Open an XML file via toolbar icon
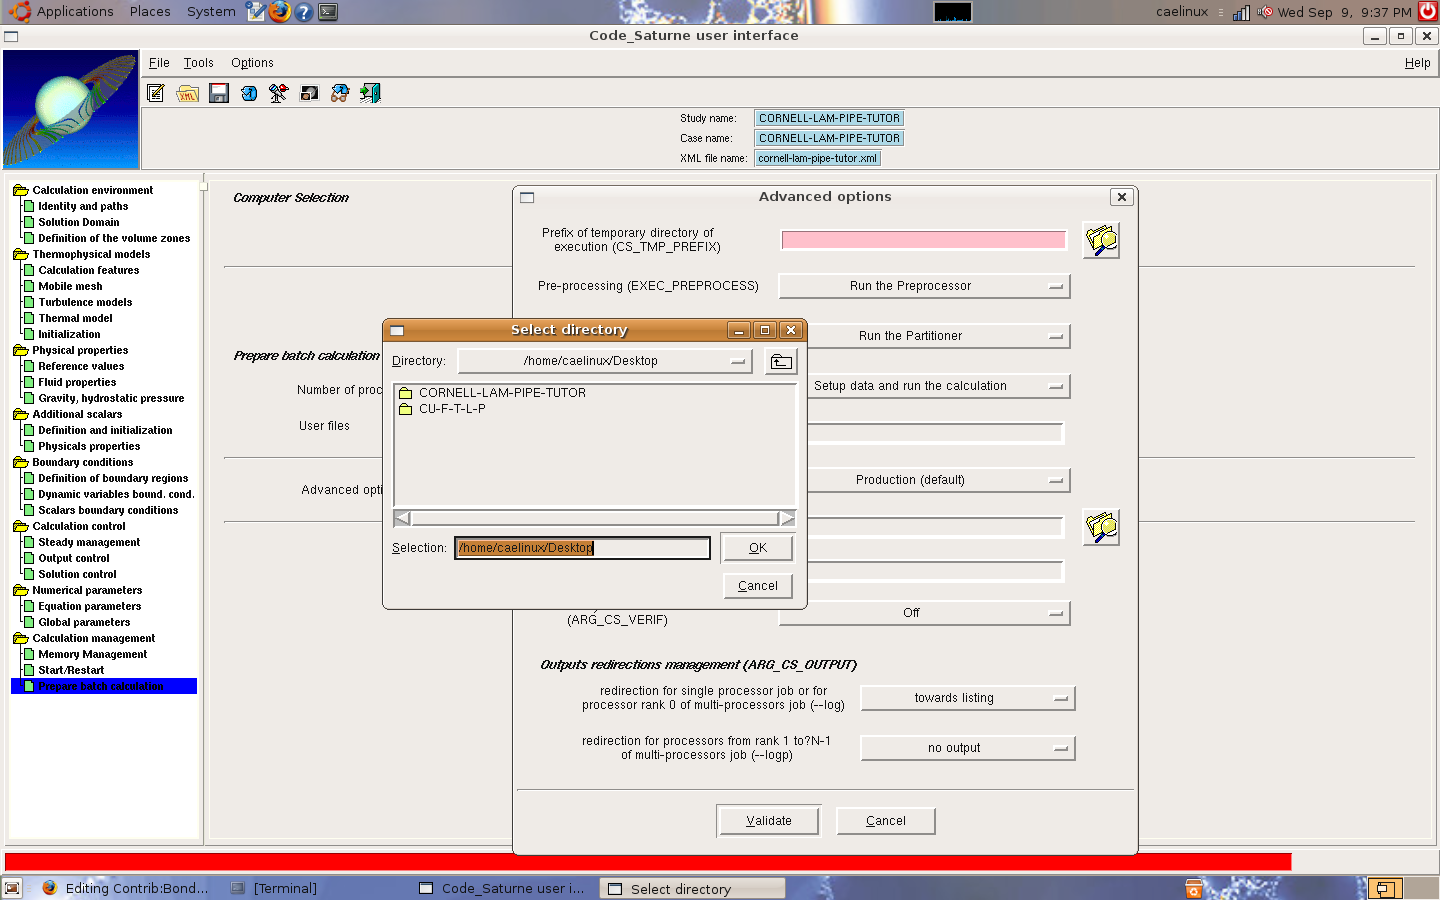The image size is (1440, 900). click(187, 93)
